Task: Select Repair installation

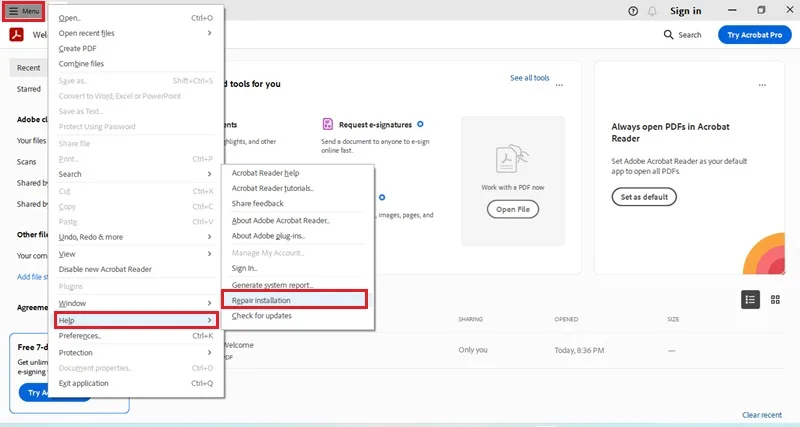Action: (x=295, y=300)
